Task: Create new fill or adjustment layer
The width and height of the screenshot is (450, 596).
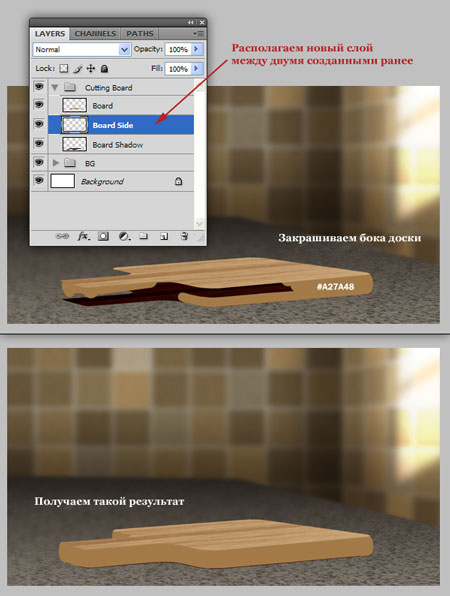Action: (124, 236)
